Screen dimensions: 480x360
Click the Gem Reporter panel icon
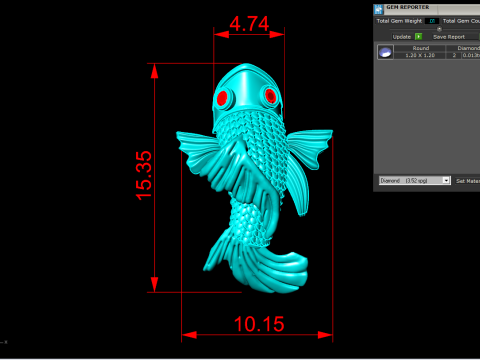click(378, 9)
